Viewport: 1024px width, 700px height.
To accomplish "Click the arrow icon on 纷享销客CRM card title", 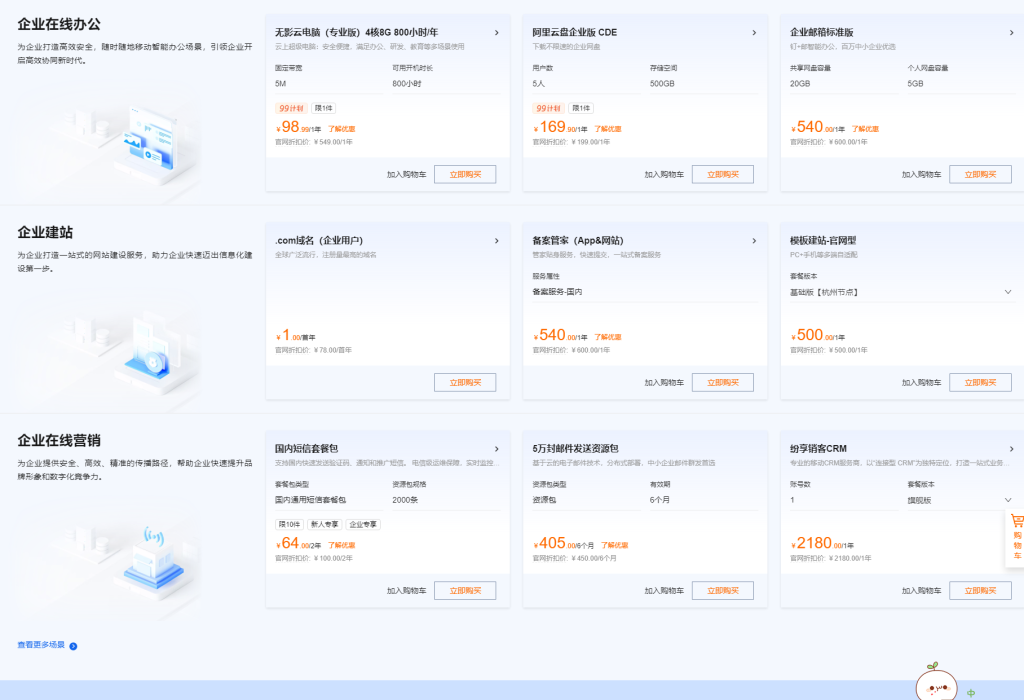I will [1011, 448].
